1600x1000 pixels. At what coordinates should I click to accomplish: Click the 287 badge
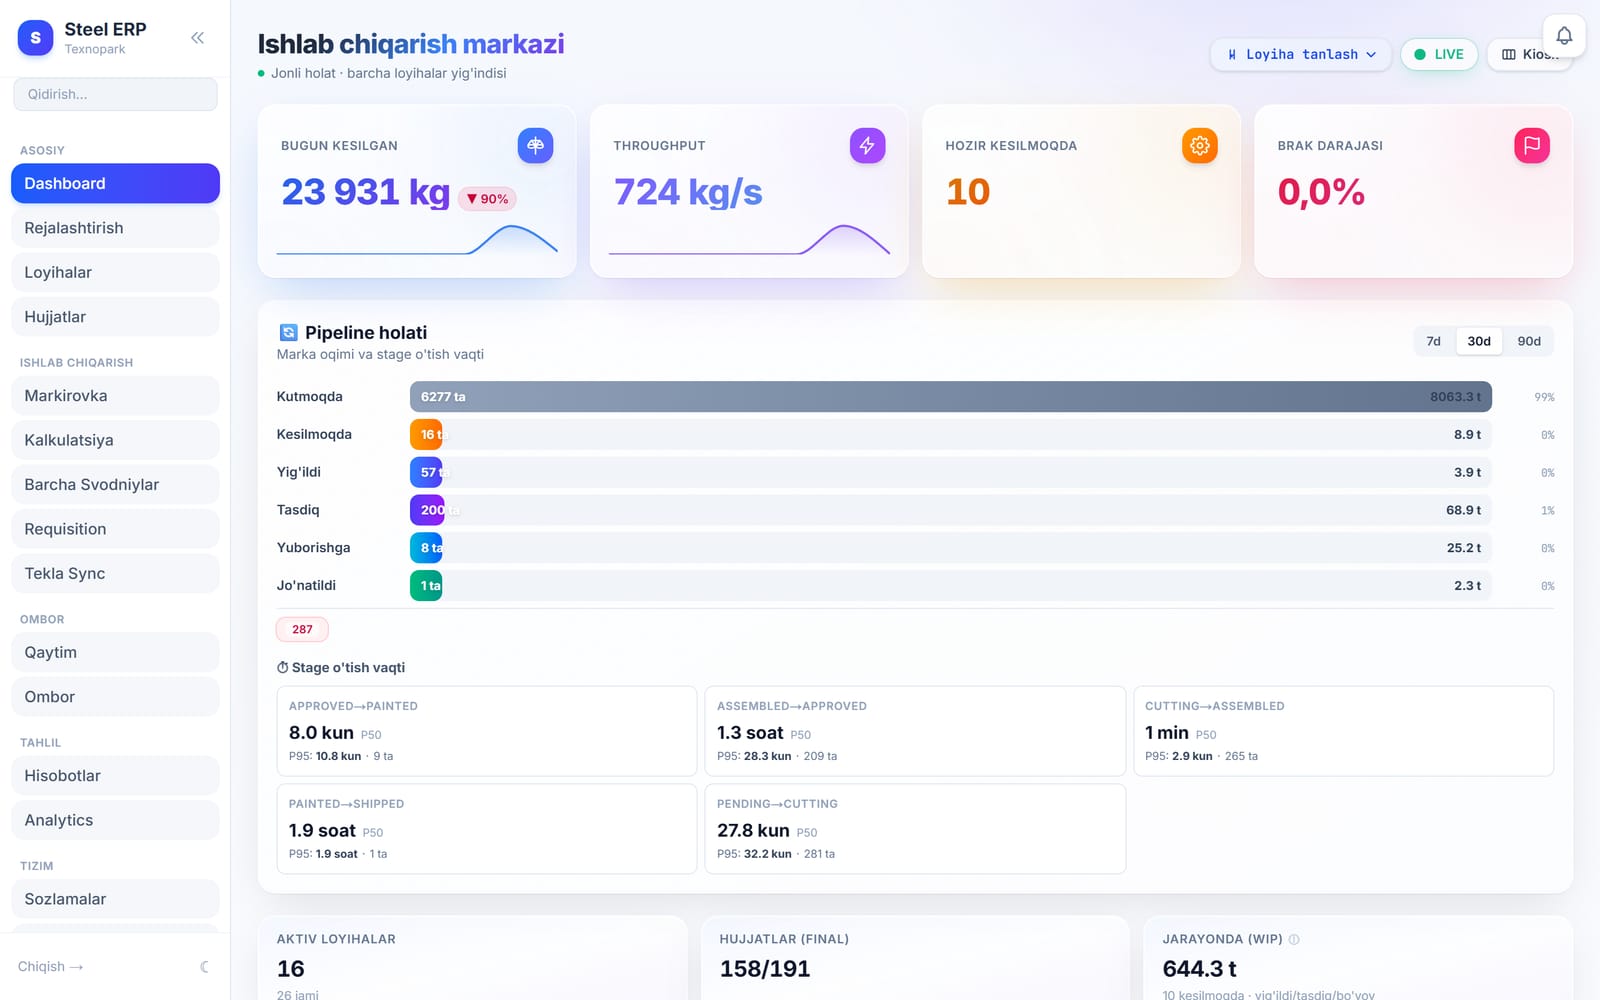tap(302, 629)
